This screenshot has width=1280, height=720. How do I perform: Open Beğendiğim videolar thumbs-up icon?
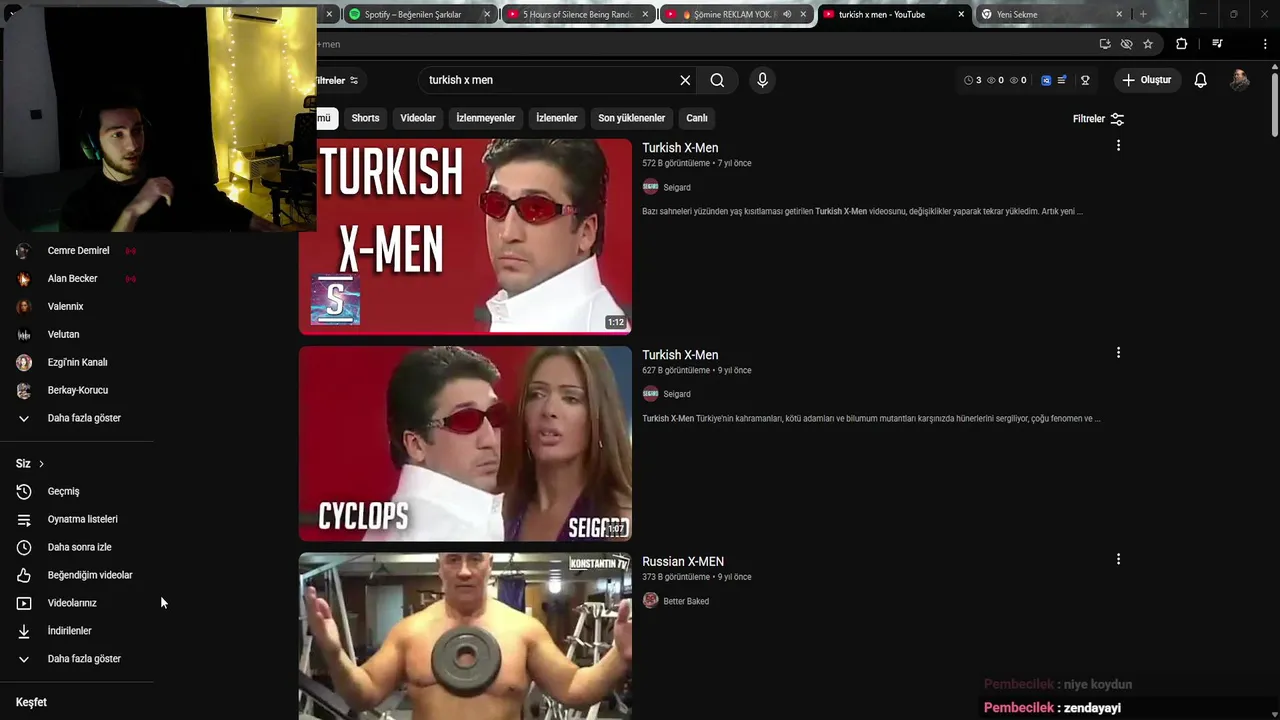(x=24, y=576)
